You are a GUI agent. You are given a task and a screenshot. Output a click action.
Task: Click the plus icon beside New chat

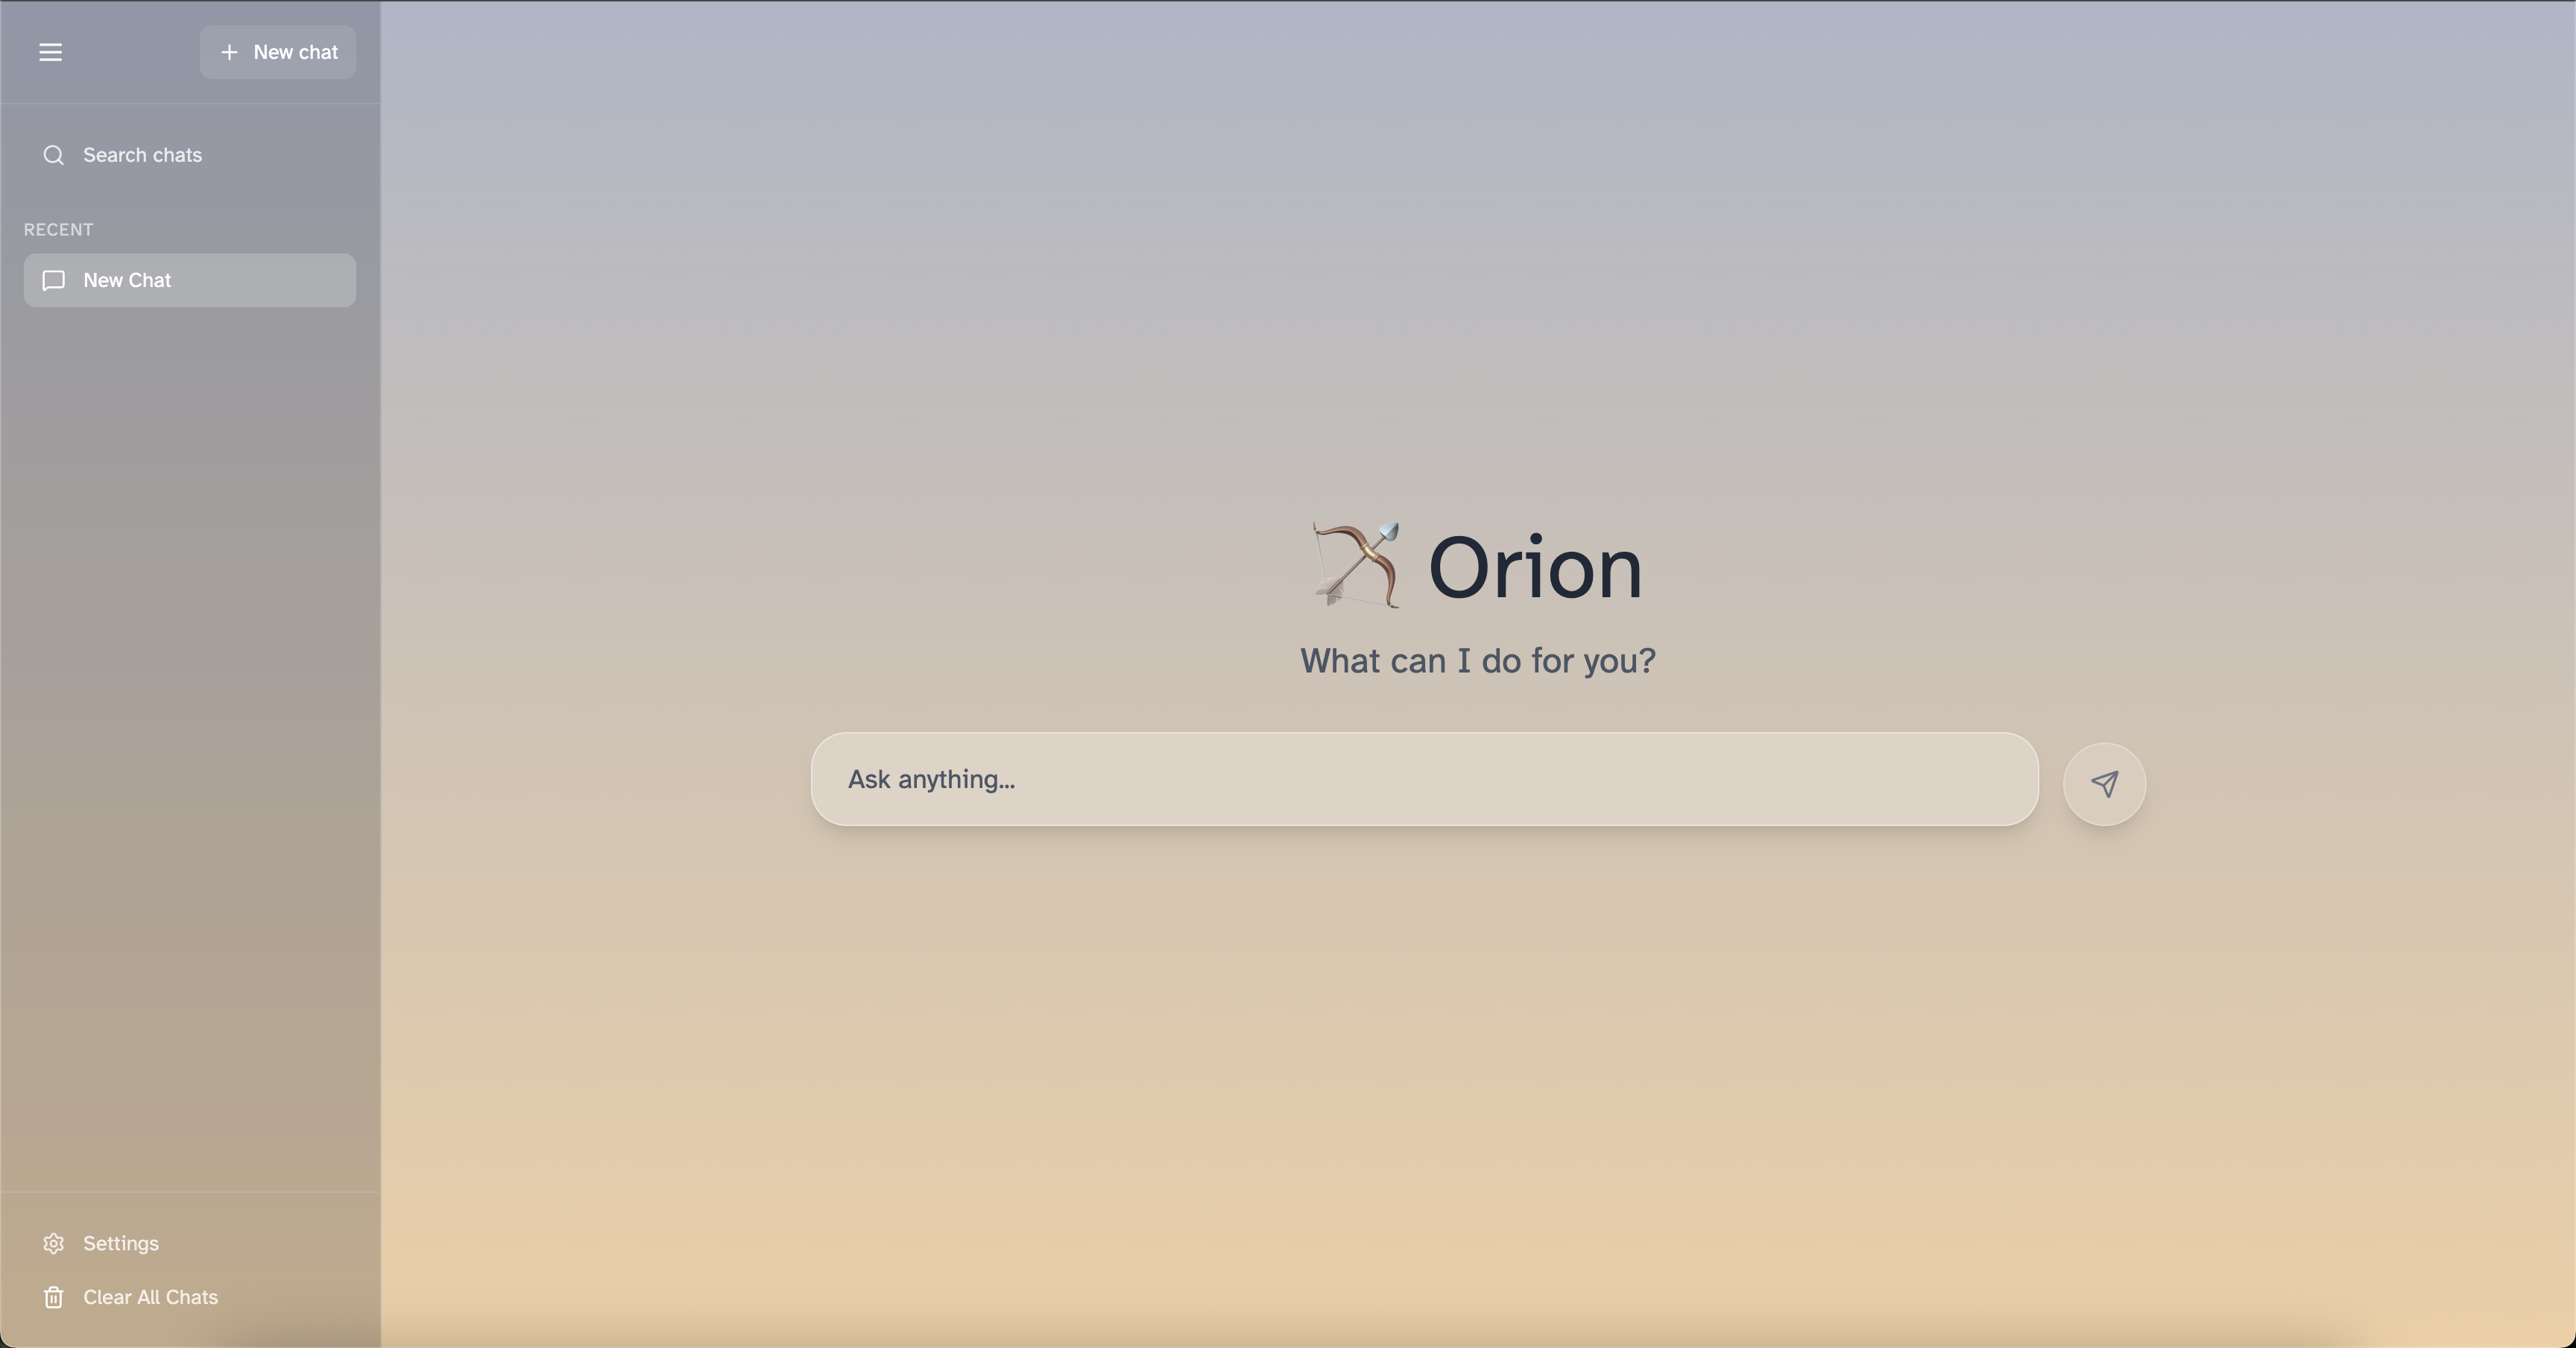click(229, 52)
